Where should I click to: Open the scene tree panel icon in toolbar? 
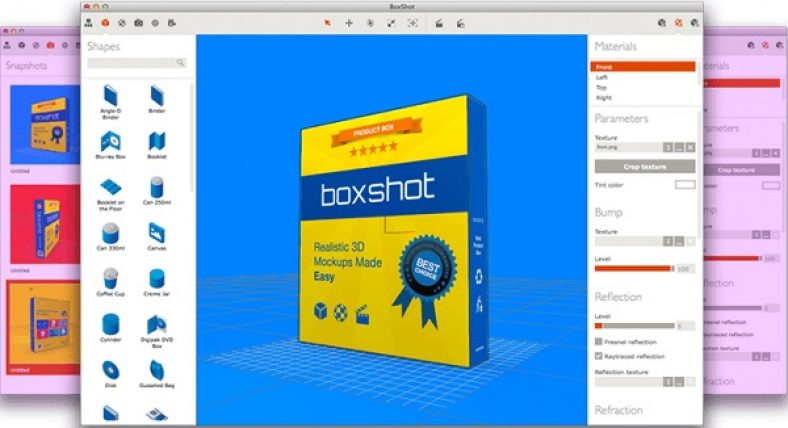(88, 23)
